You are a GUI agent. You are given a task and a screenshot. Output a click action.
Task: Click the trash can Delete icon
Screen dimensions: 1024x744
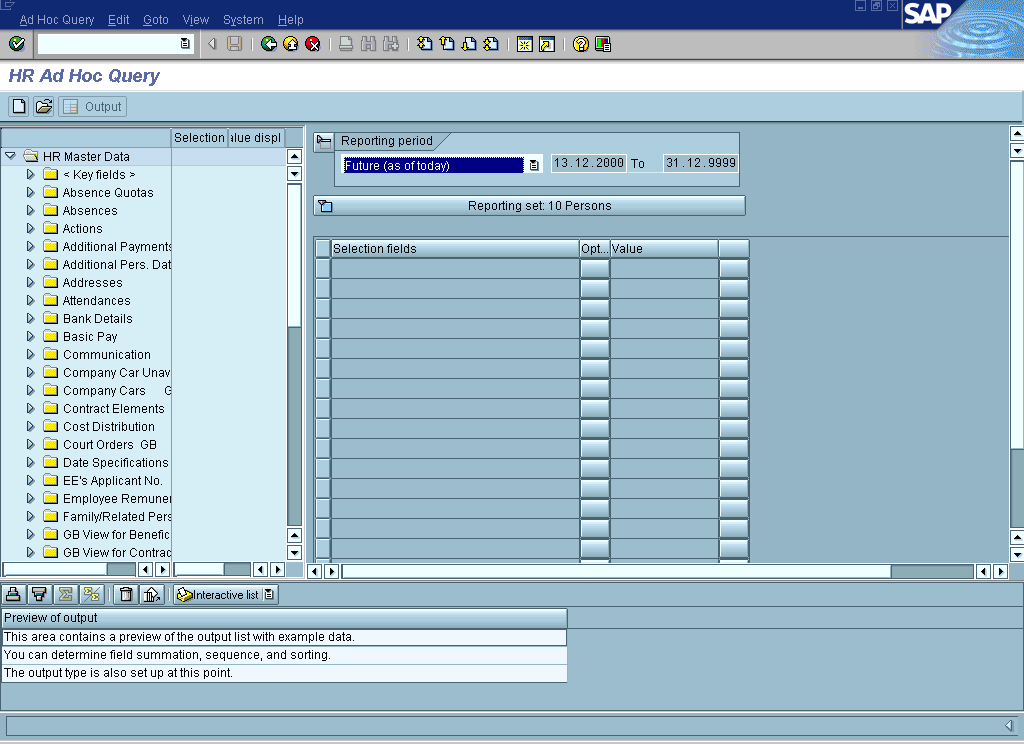[126, 594]
